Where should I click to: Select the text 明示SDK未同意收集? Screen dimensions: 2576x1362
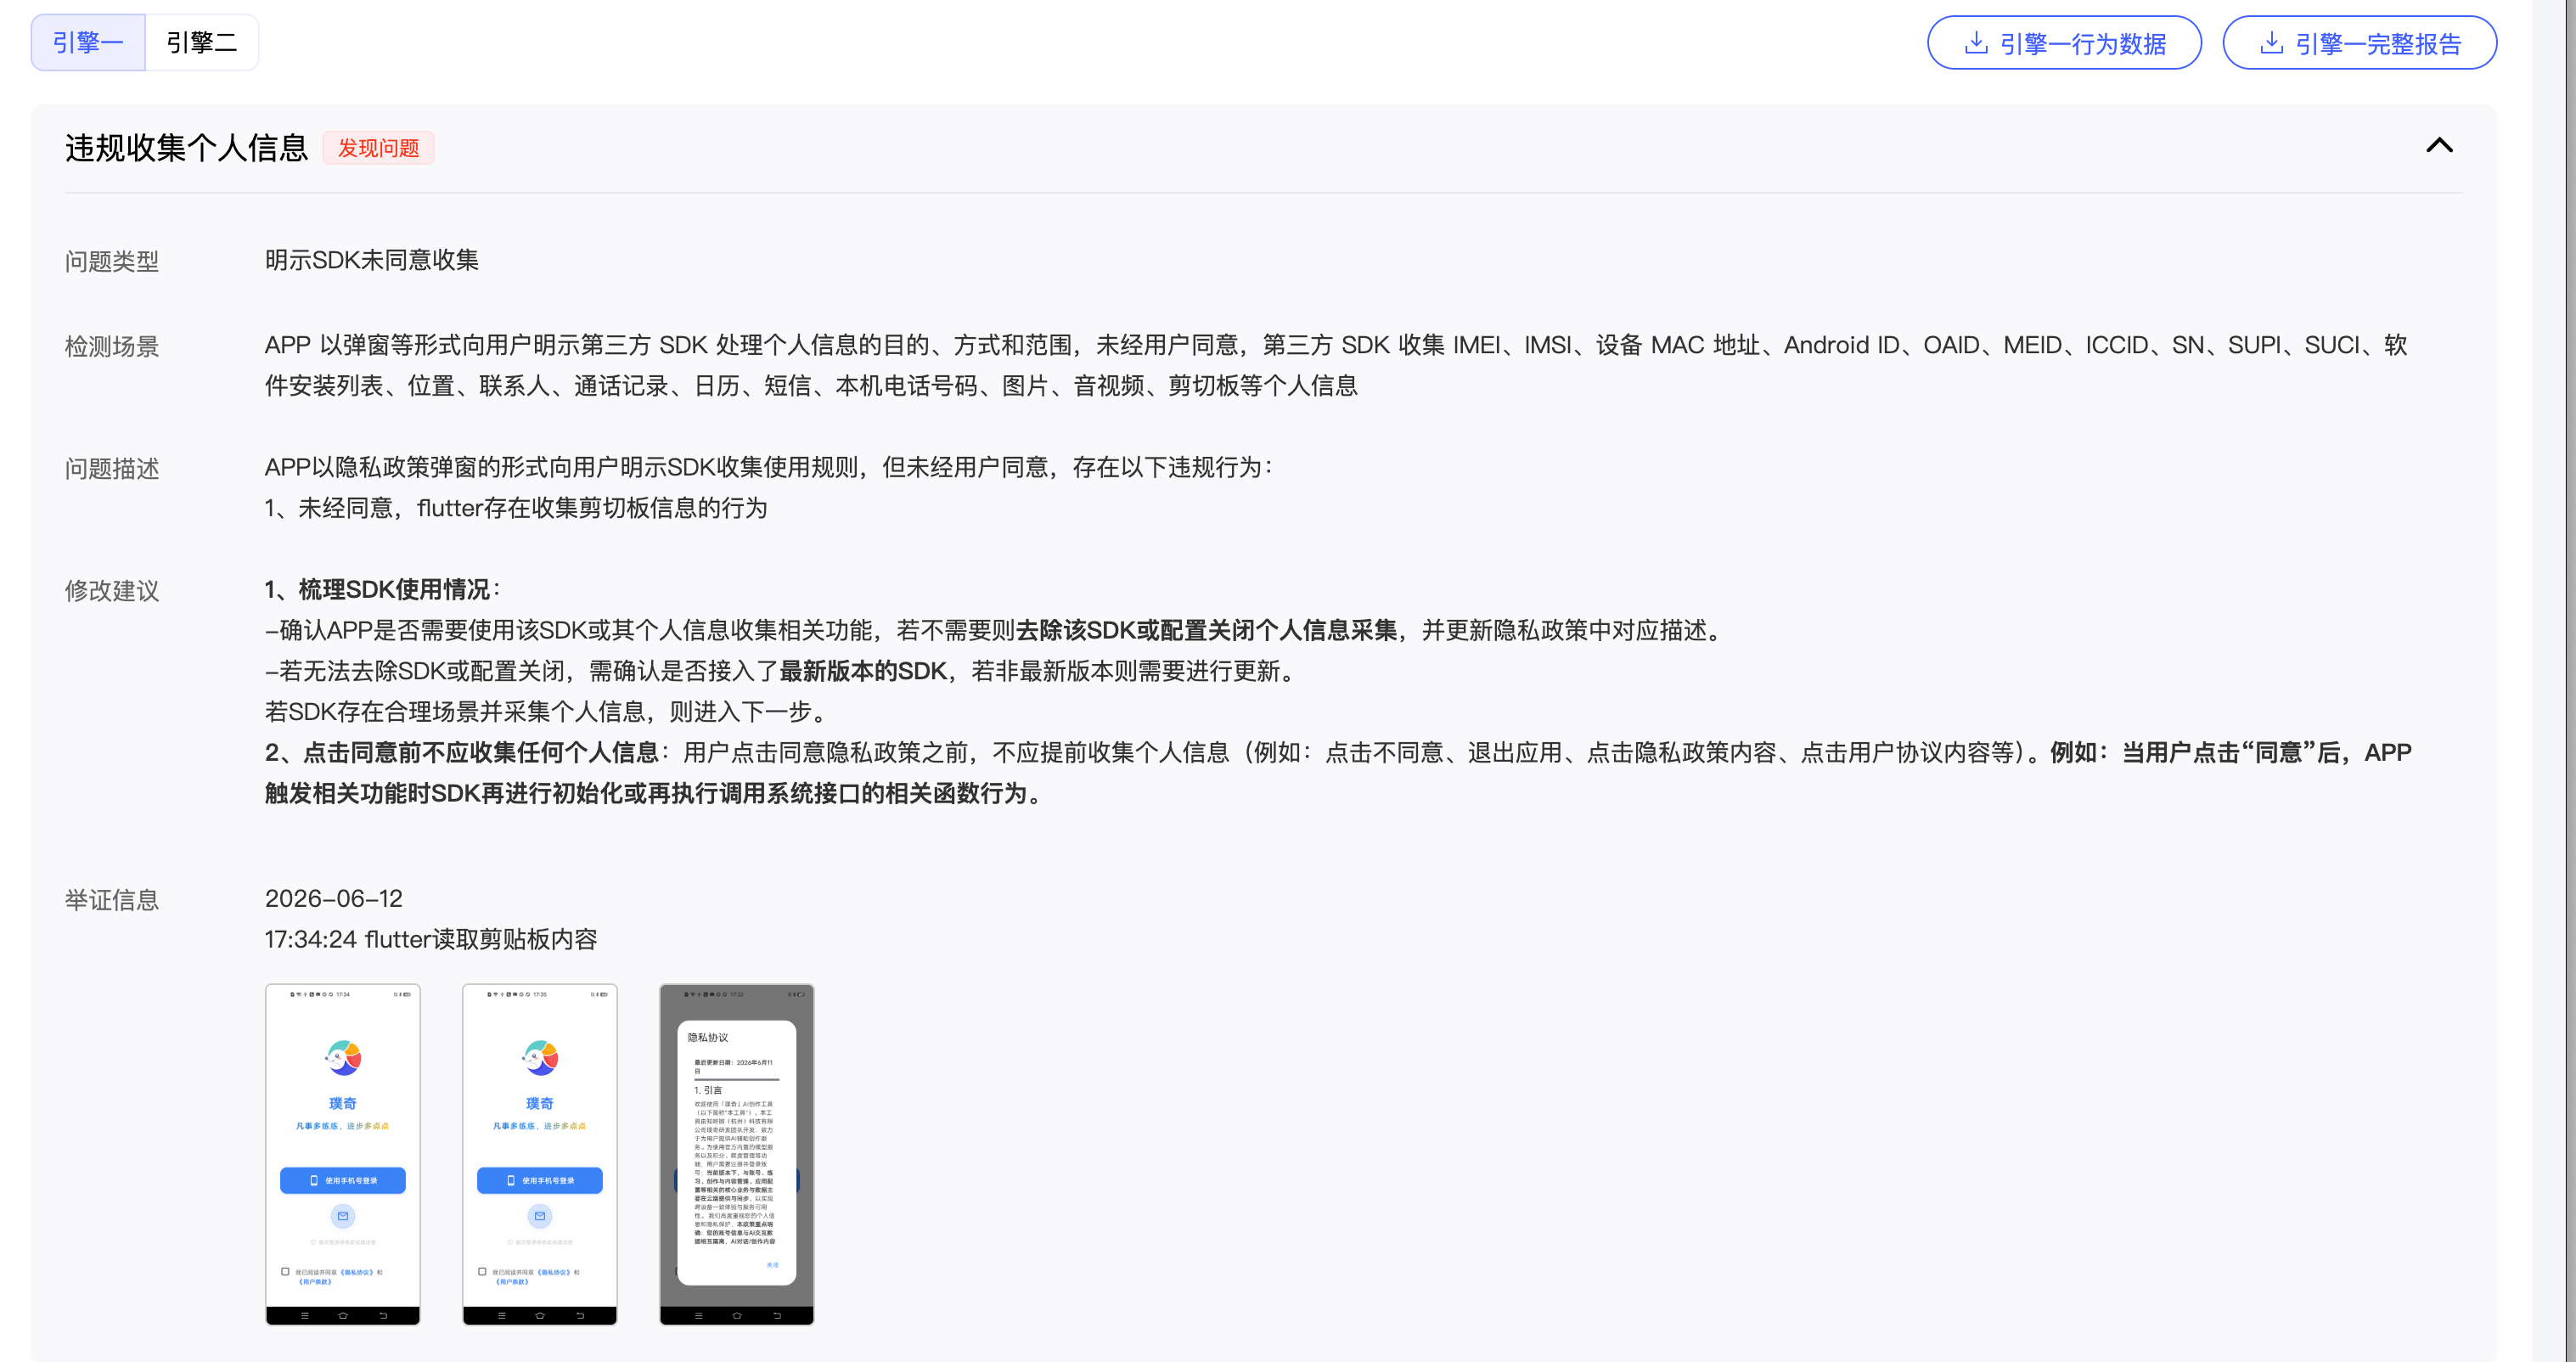(x=371, y=260)
